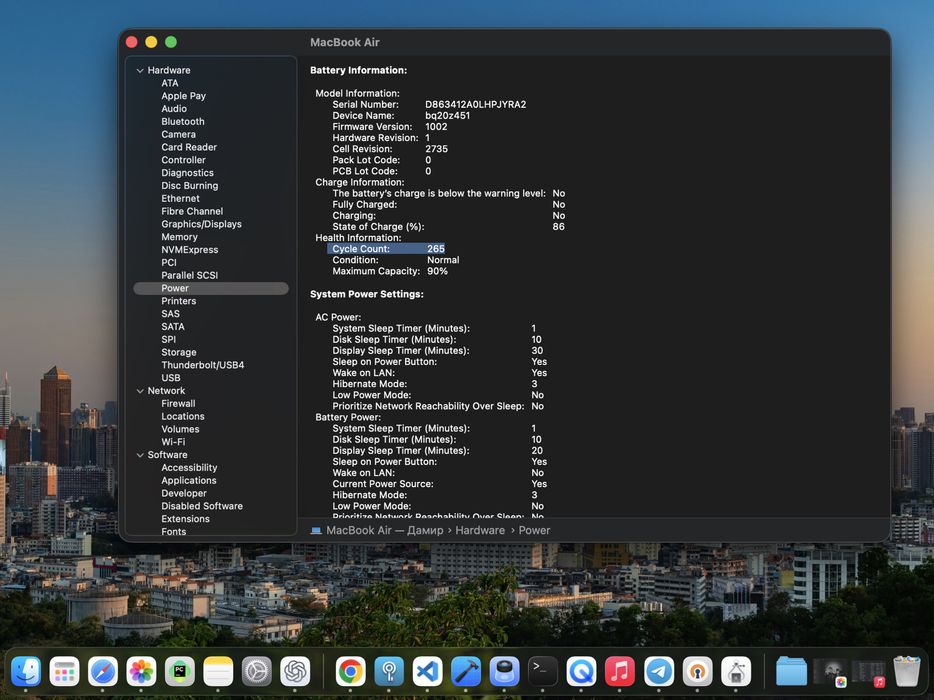The width and height of the screenshot is (934, 700).
Task: Select Camera under Hardware
Action: (178, 134)
